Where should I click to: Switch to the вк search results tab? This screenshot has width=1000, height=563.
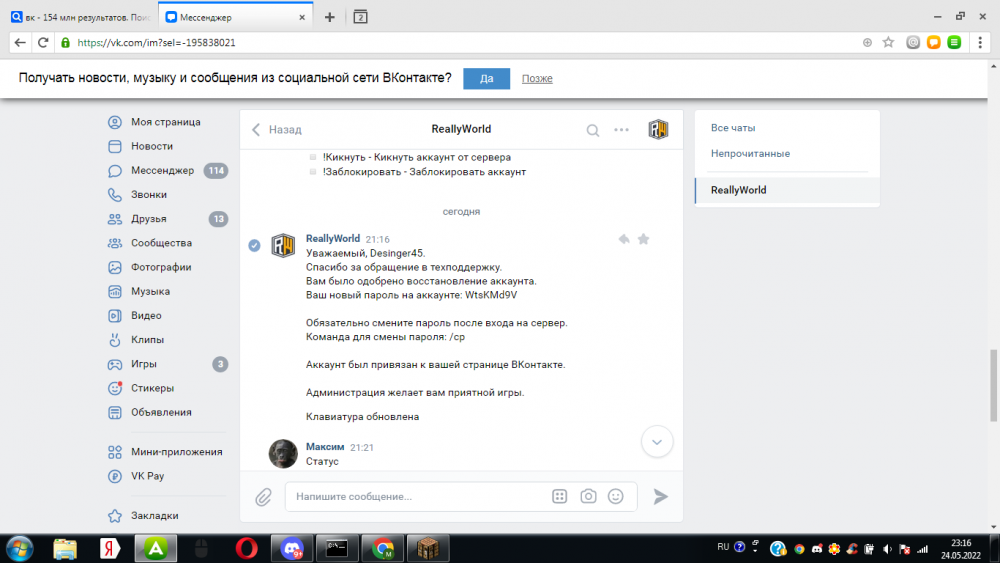click(80, 17)
